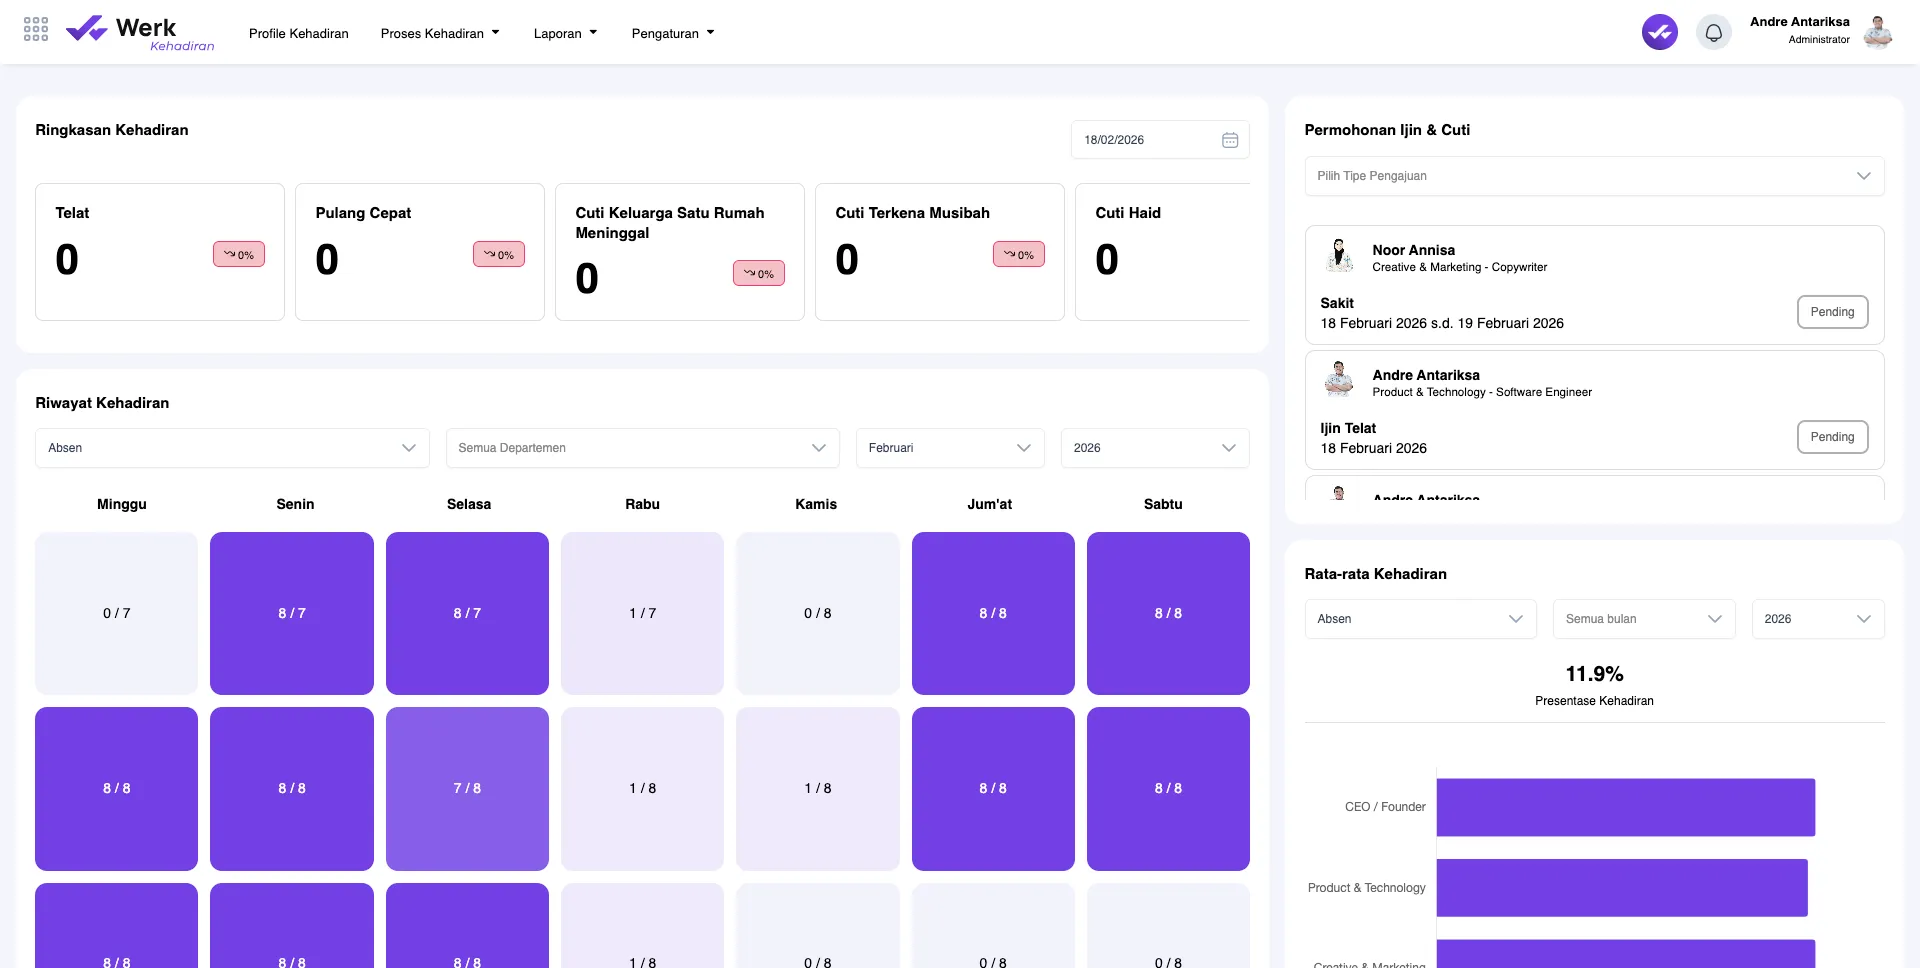Click the 0% trend badge on Pulang Cepat

(499, 255)
